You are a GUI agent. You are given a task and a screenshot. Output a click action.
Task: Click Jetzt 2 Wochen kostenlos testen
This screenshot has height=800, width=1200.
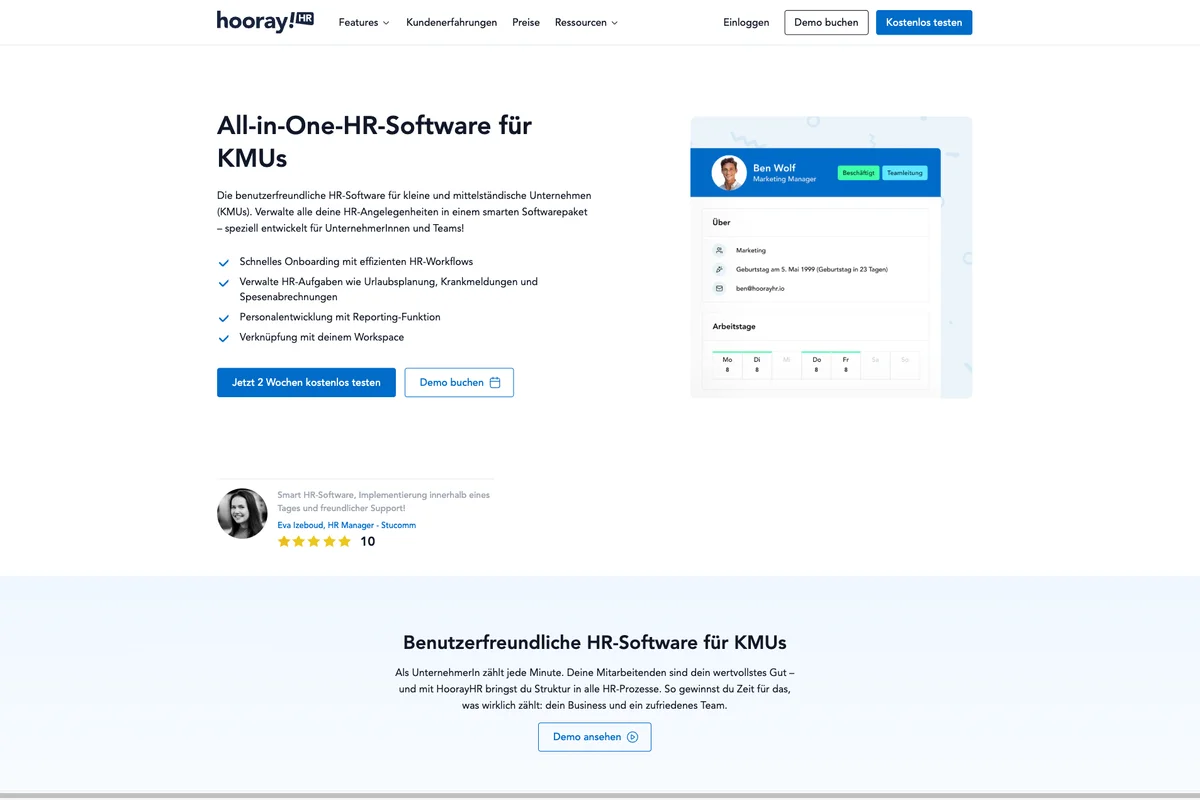pyautogui.click(x=306, y=382)
